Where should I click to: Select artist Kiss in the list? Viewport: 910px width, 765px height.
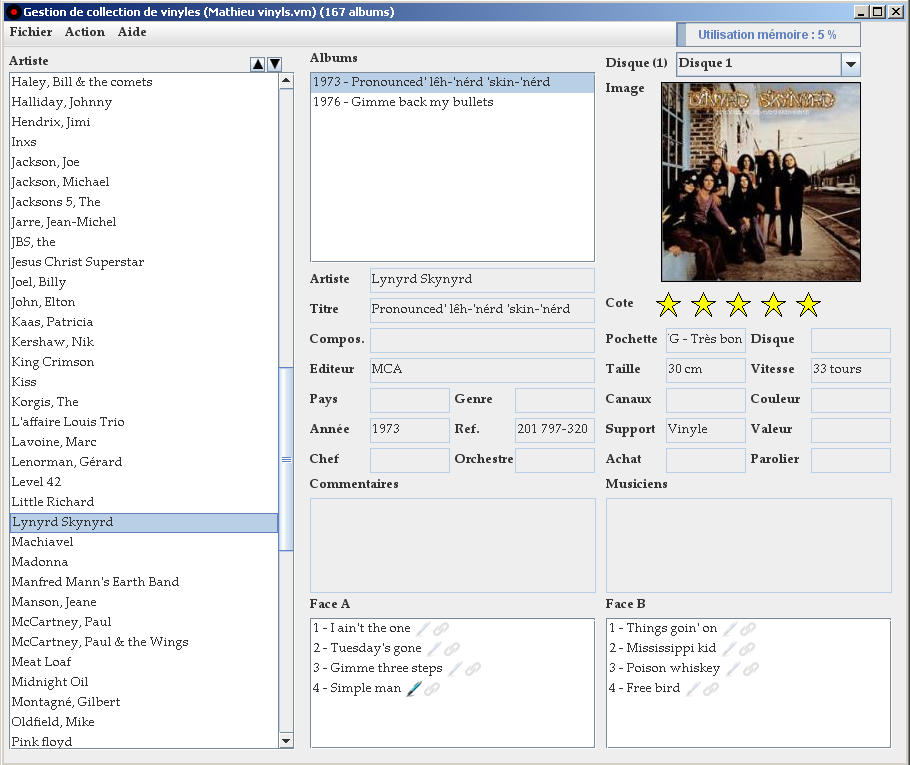(144, 382)
